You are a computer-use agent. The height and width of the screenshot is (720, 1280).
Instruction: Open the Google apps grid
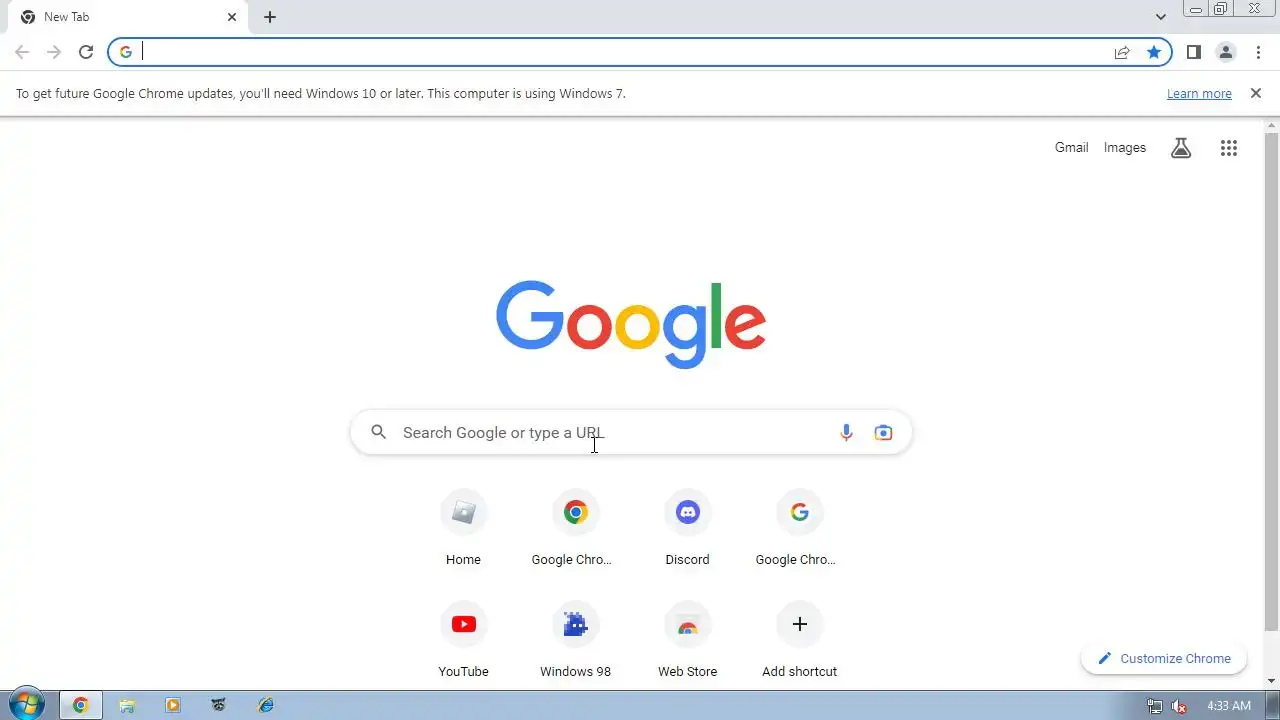coord(1229,148)
